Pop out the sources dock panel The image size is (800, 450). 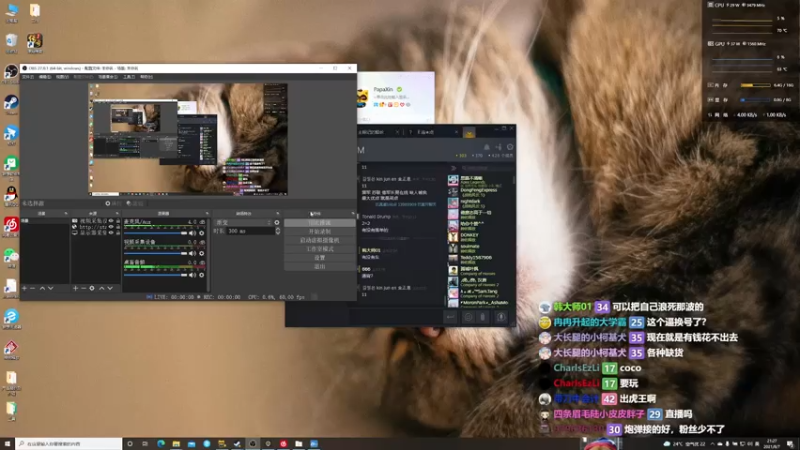(117, 213)
